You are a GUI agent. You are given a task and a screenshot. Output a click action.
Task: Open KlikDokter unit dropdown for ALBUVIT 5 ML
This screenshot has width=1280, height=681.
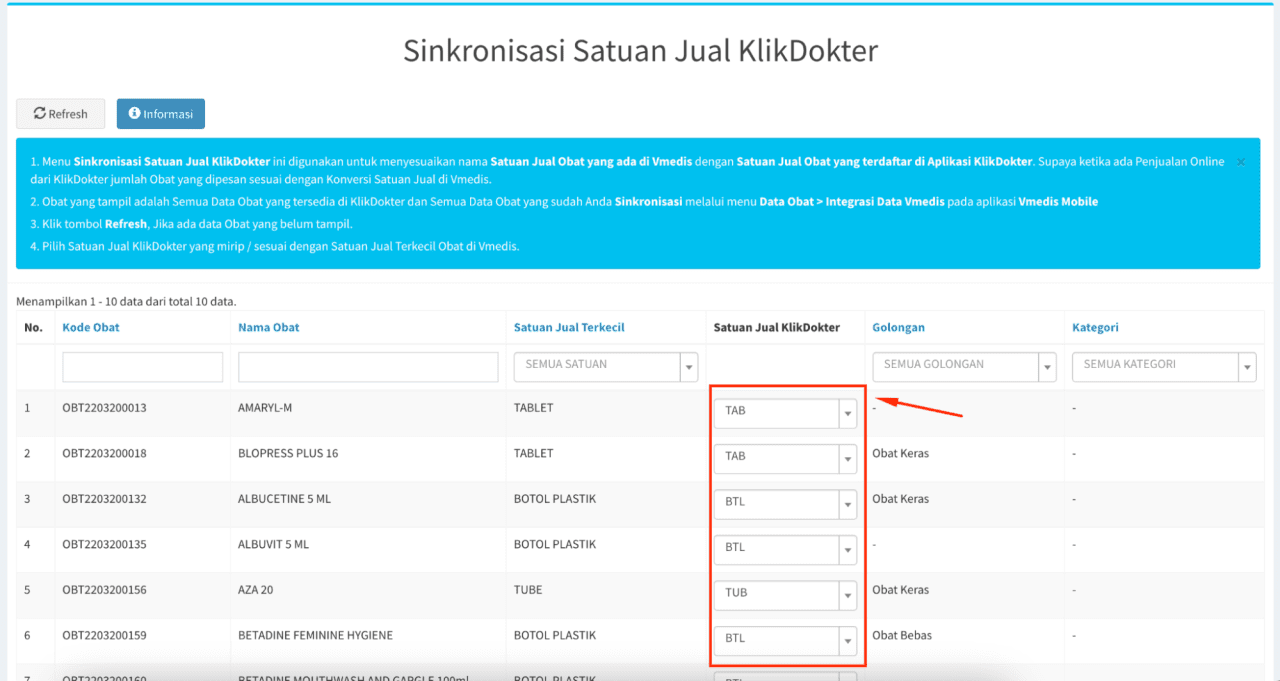[x=785, y=549]
